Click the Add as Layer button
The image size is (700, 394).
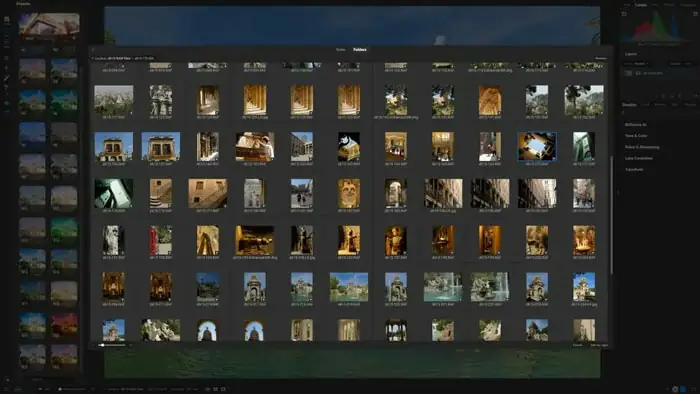tap(599, 345)
